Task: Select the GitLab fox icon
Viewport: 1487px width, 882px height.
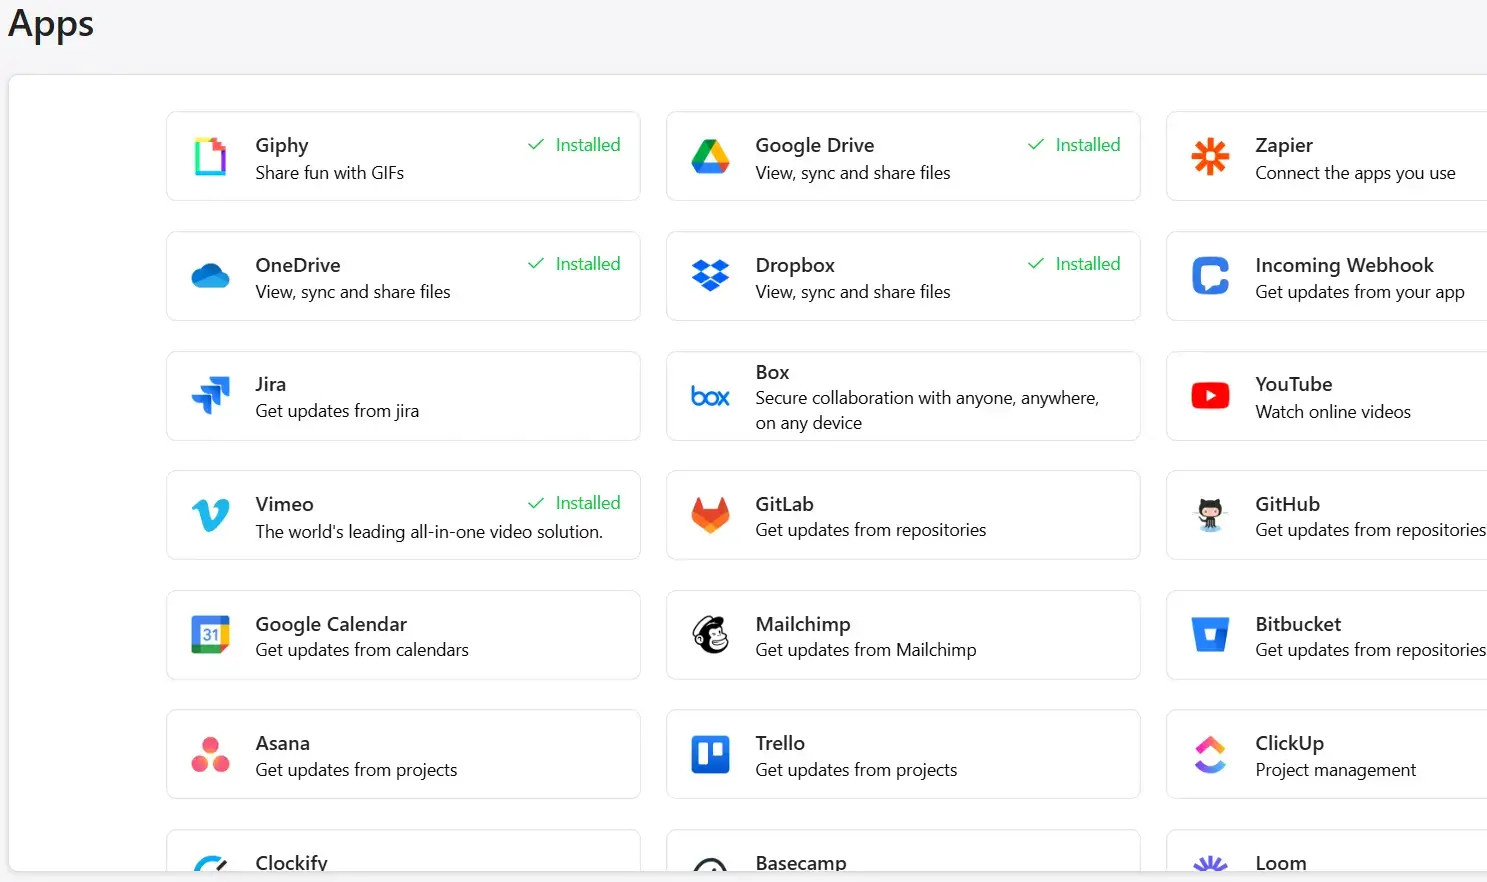Action: point(710,516)
